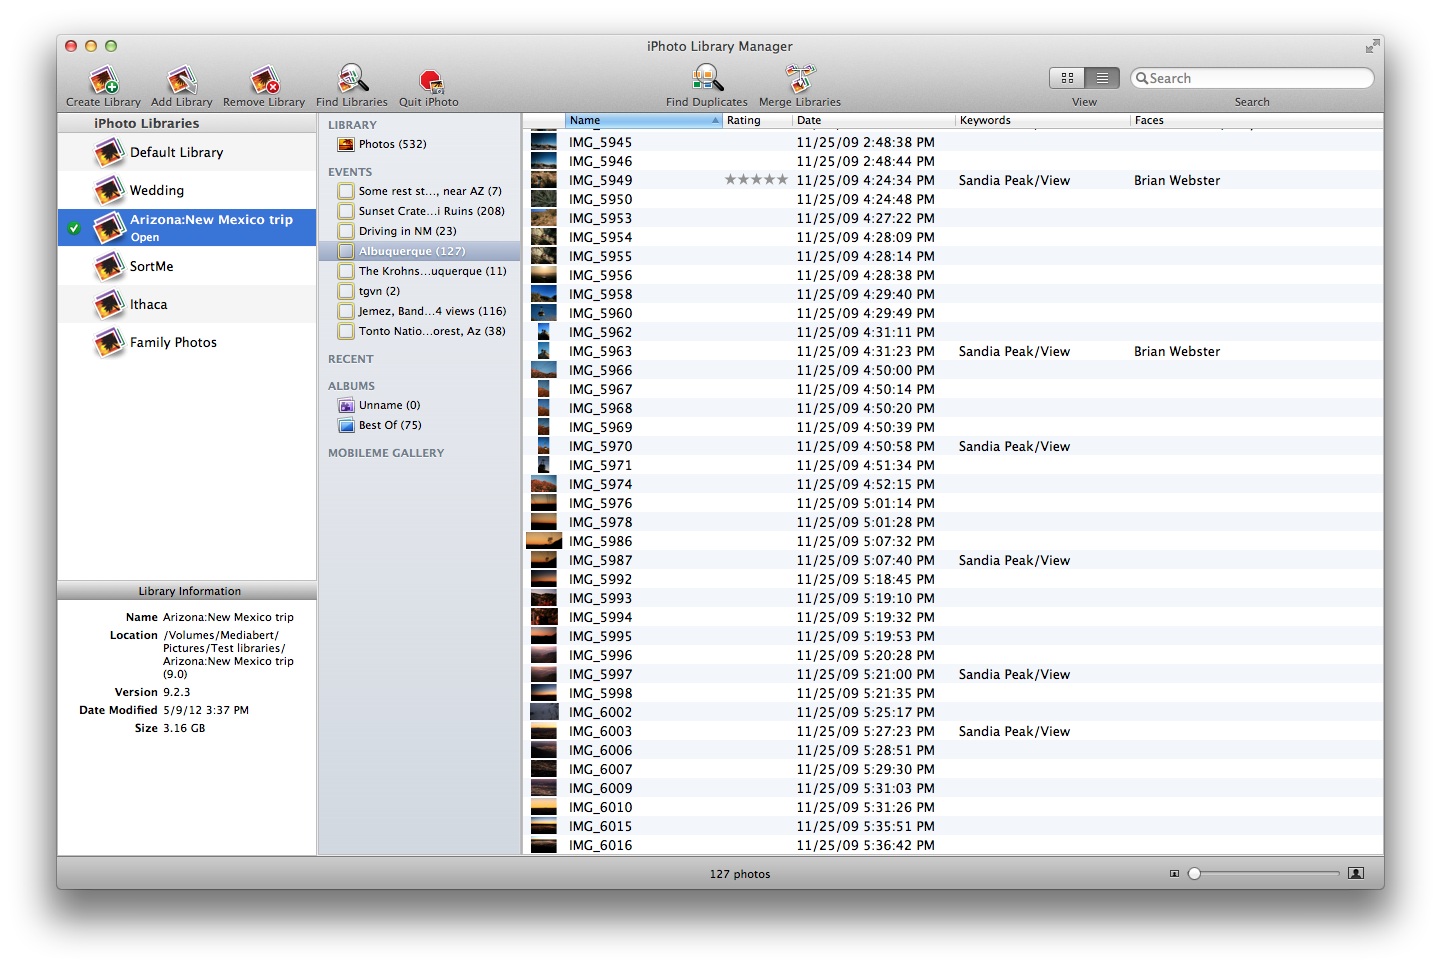Check the Driving in NM checkbox
Image resolution: width=1441 pixels, height=968 pixels.
click(x=346, y=231)
